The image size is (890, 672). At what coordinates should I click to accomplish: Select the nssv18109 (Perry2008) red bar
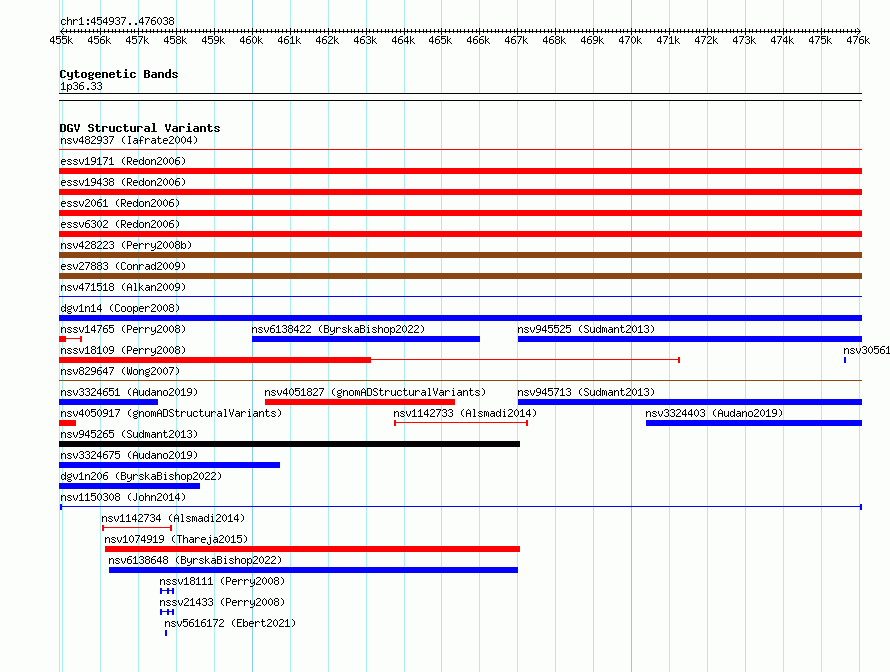[215, 360]
